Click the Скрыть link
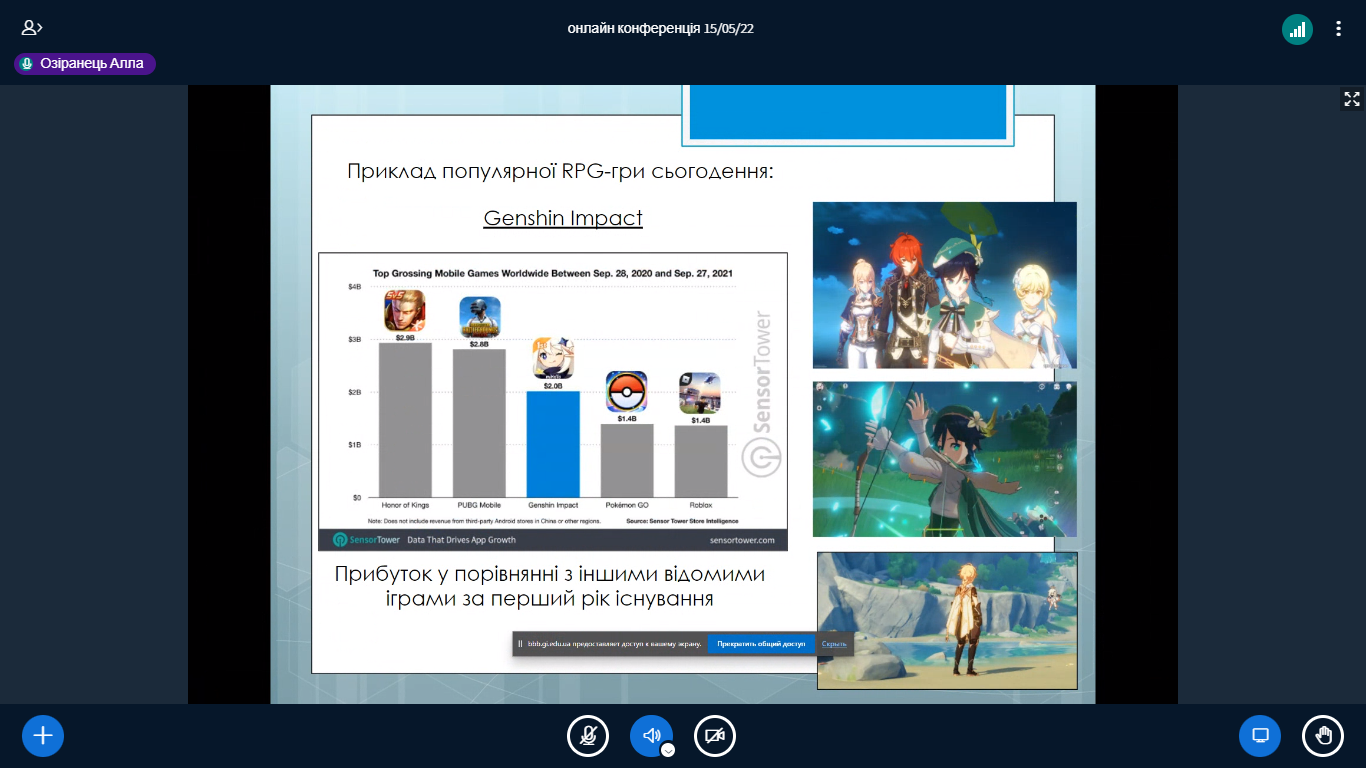 [834, 644]
